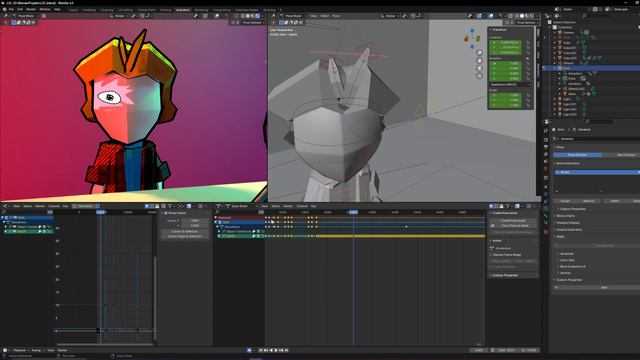The height and width of the screenshot is (360, 640).
Task: Click the Pose Position button
Action: (x=577, y=155)
